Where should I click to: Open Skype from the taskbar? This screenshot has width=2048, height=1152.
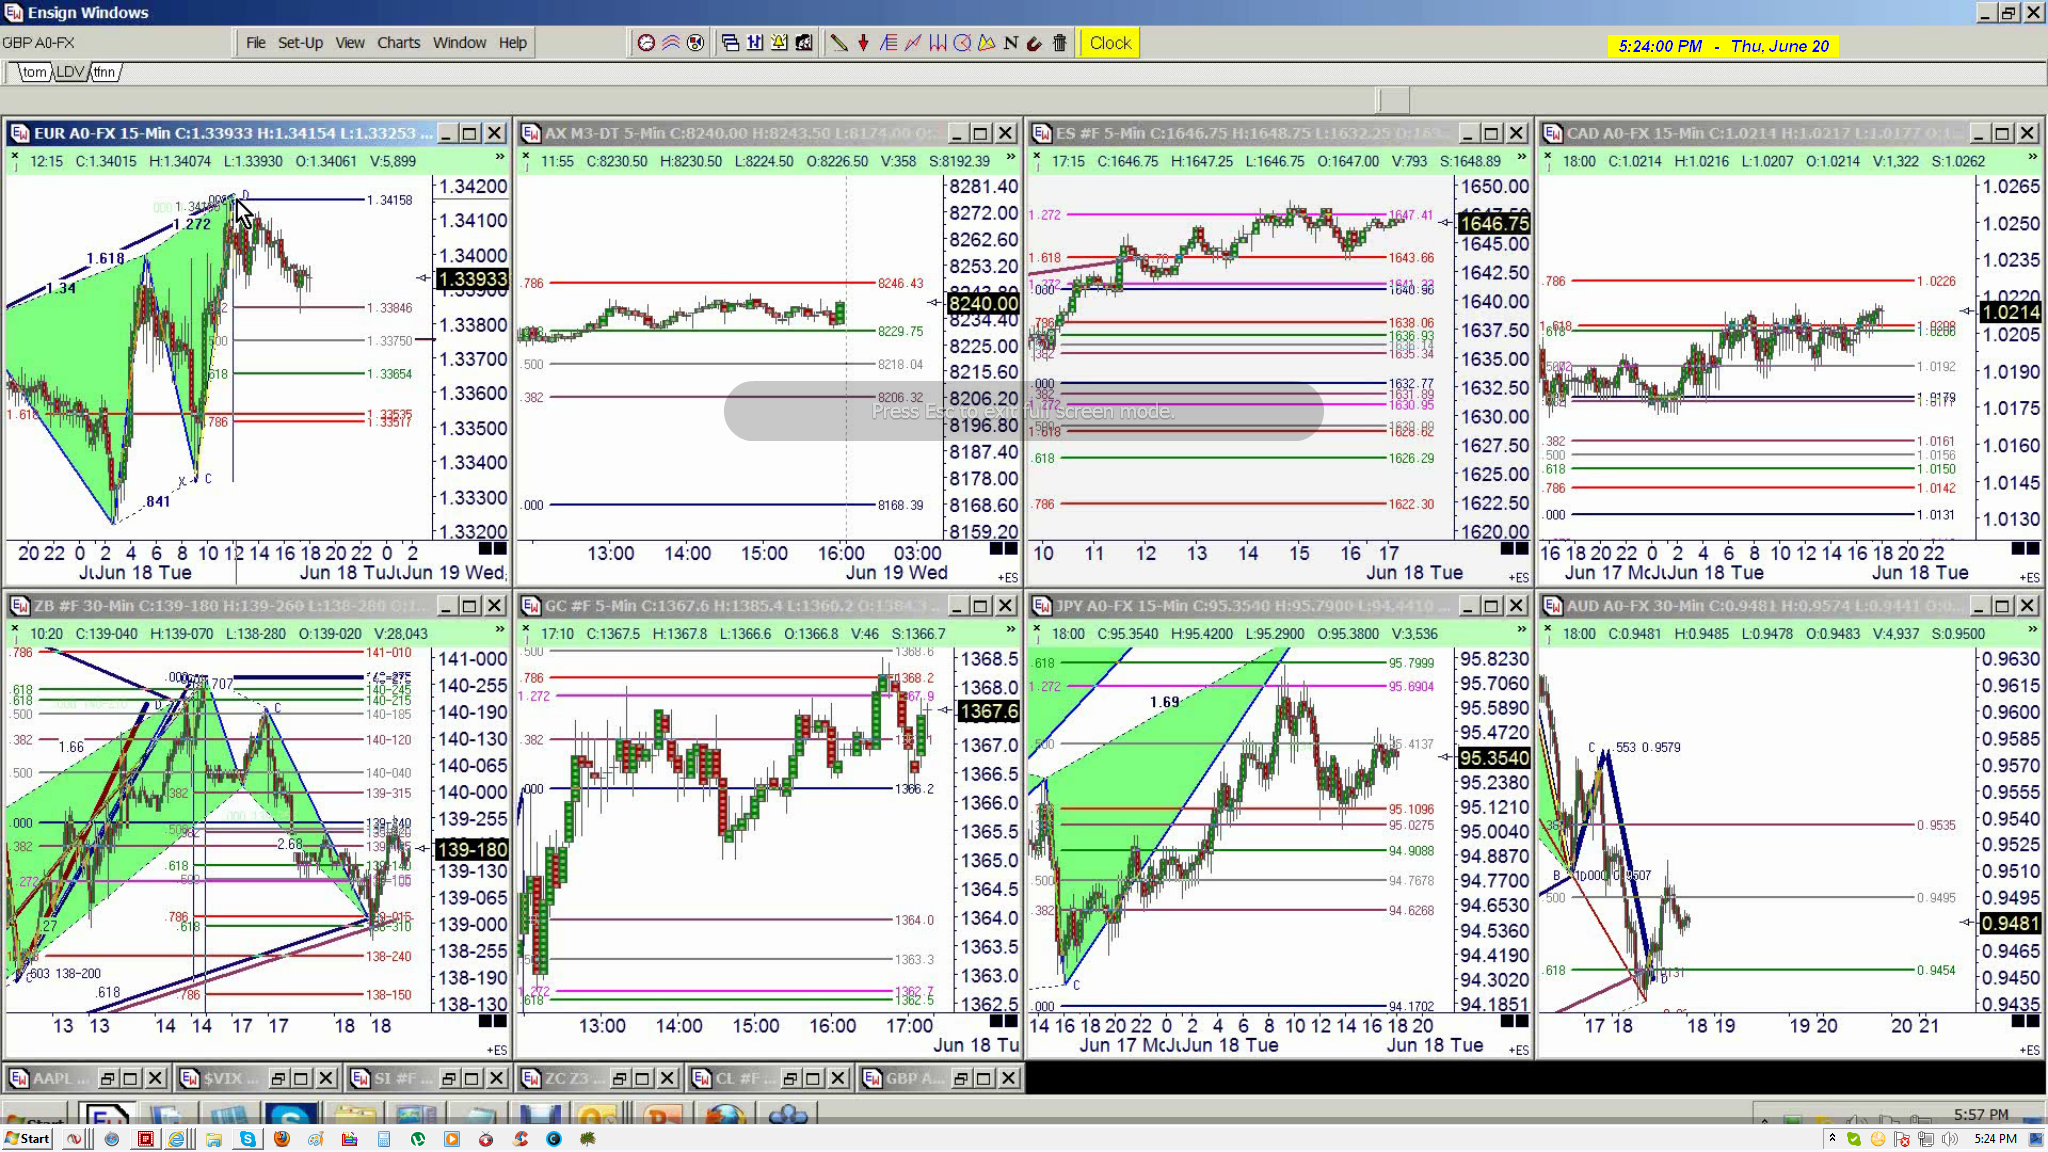tap(247, 1138)
